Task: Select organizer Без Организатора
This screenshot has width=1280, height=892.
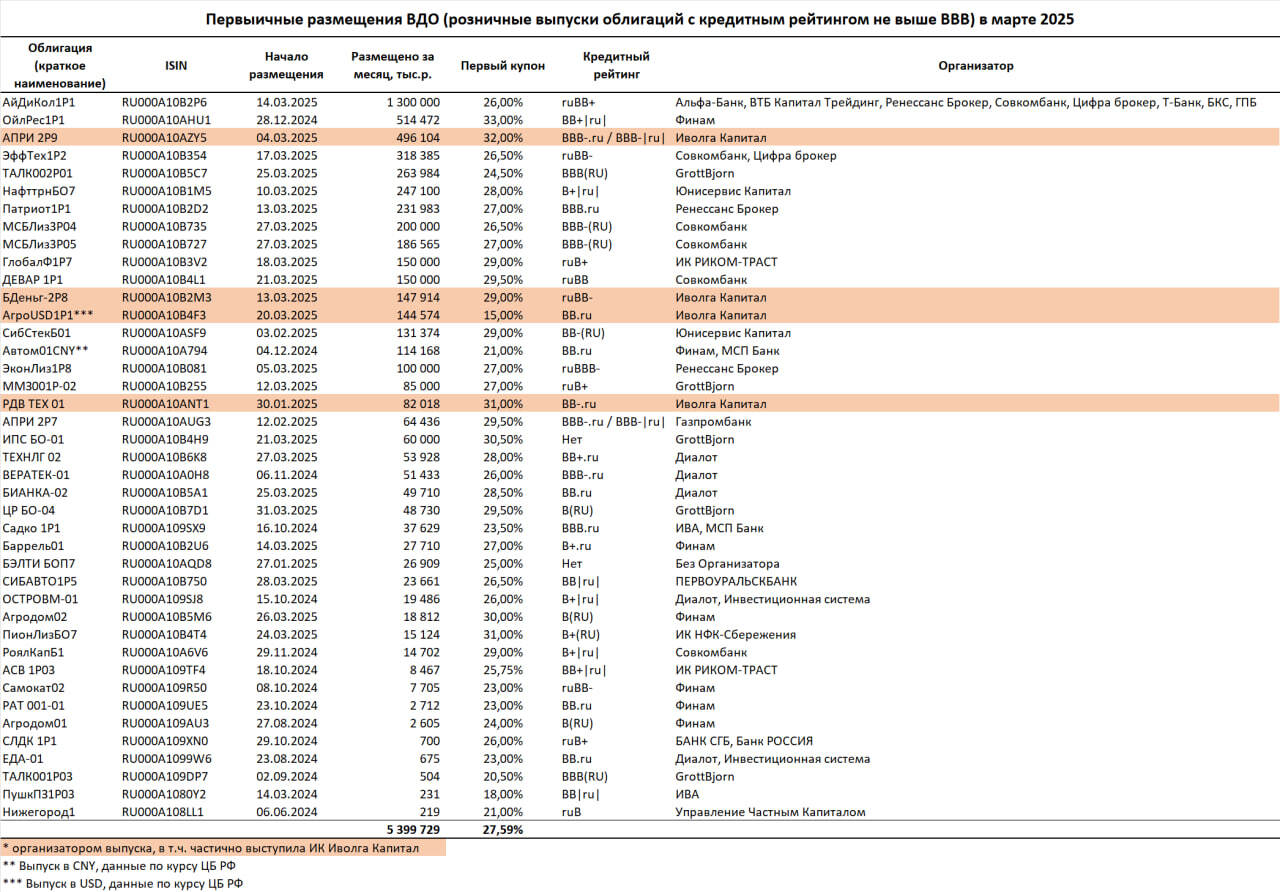Action: (x=727, y=564)
